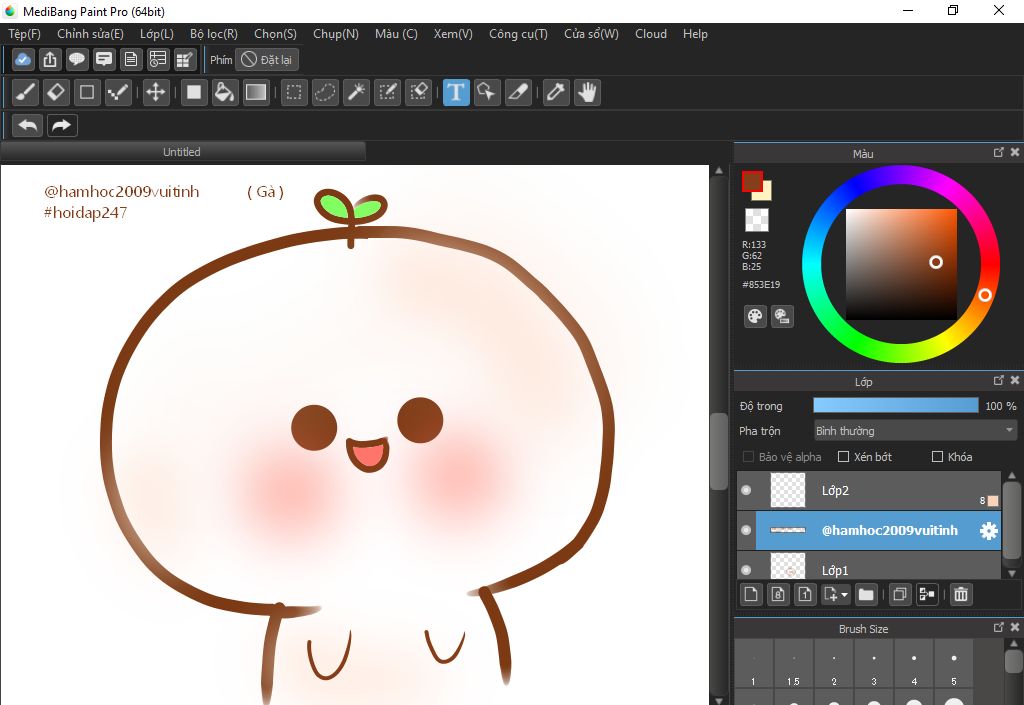Viewport: 1024px width, 705px height.
Task: Select the Operation object tool
Action: [487, 93]
